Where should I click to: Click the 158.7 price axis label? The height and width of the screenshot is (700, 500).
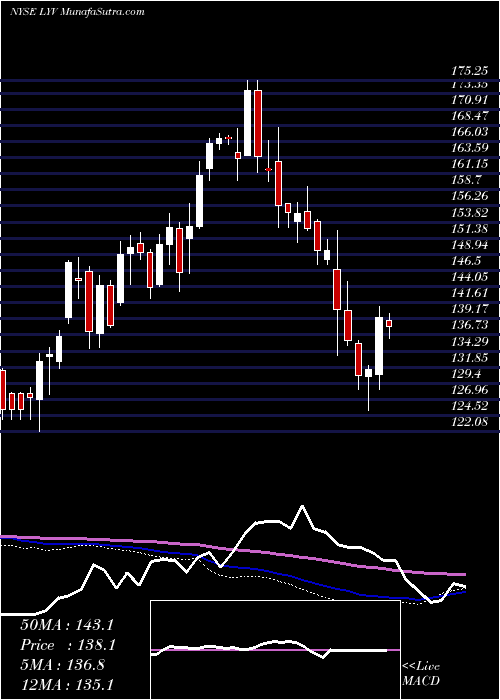(x=466, y=180)
